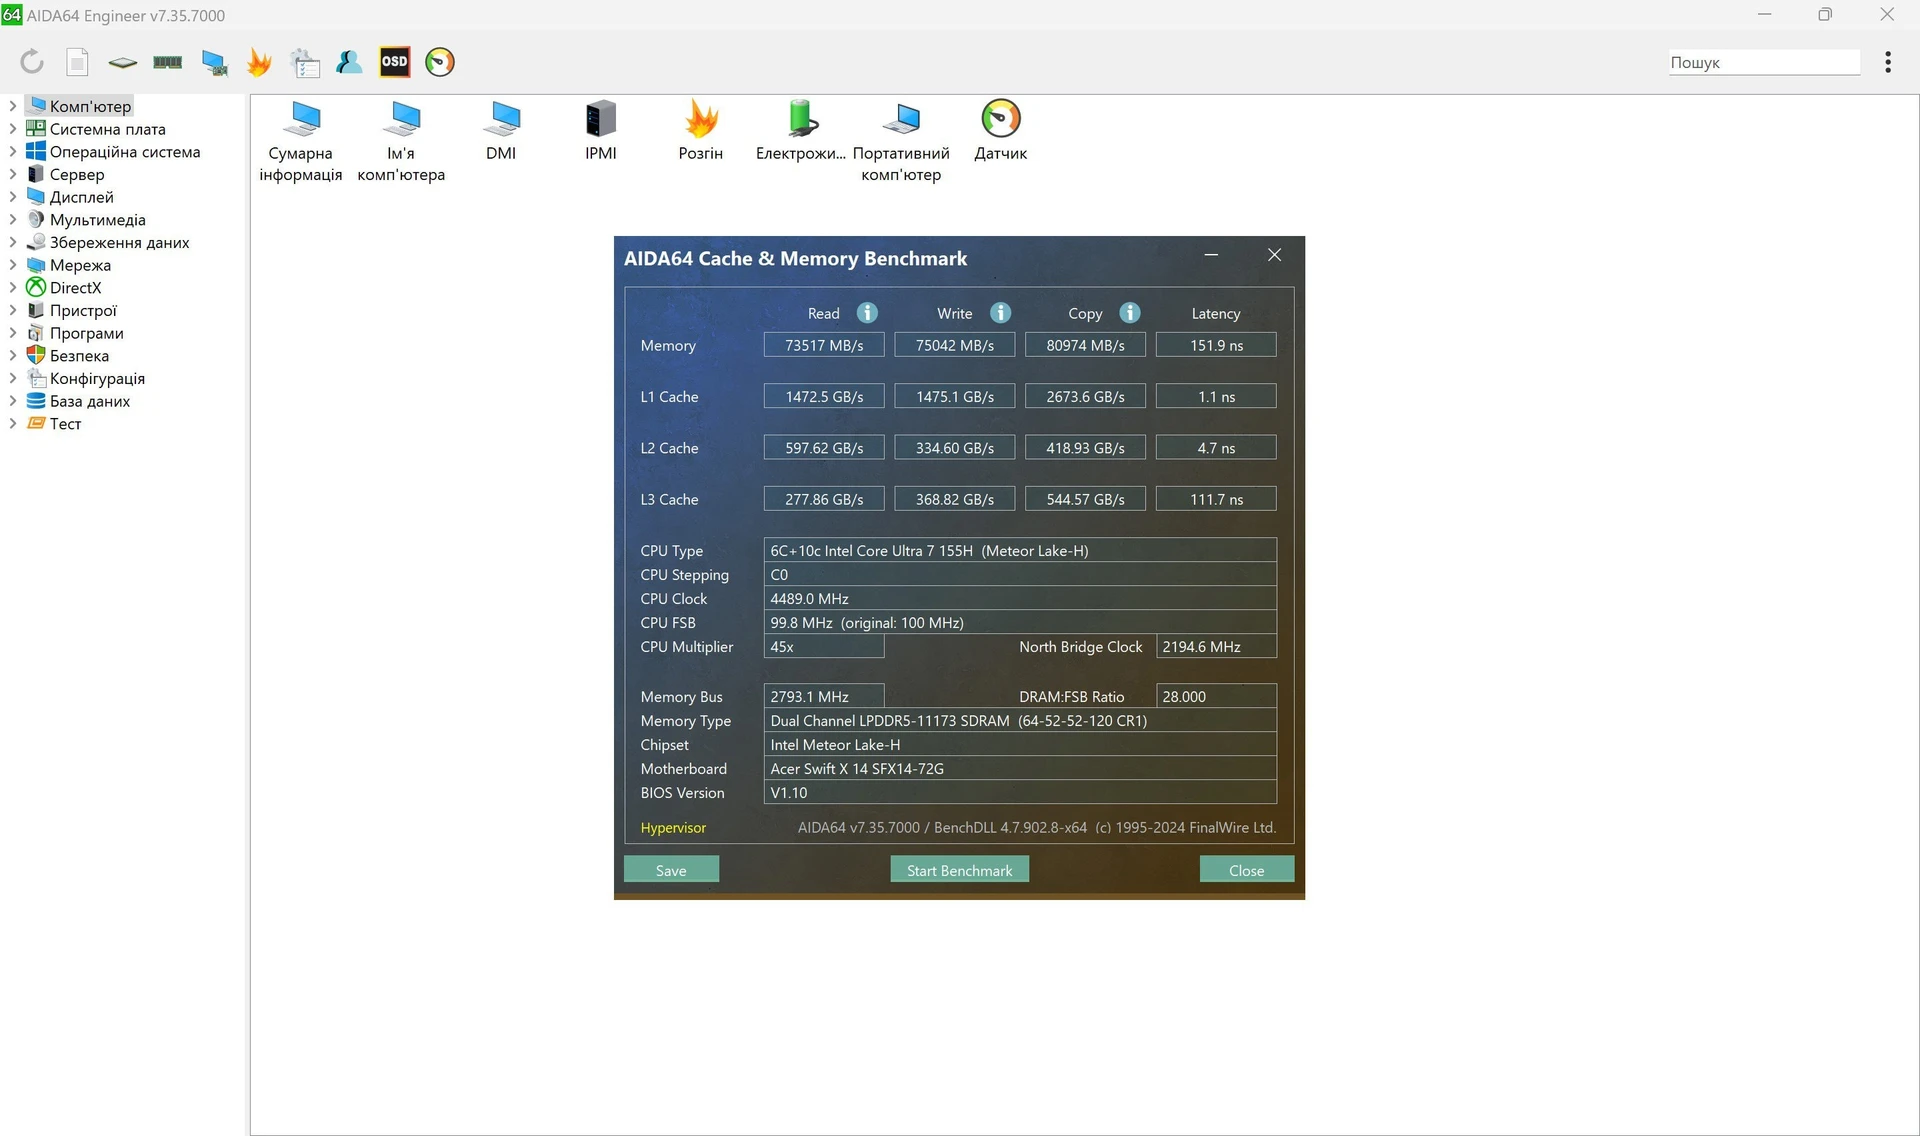1920x1136 pixels.
Task: Click CPU Clock value 4489.0 MHz
Action: (x=1020, y=598)
